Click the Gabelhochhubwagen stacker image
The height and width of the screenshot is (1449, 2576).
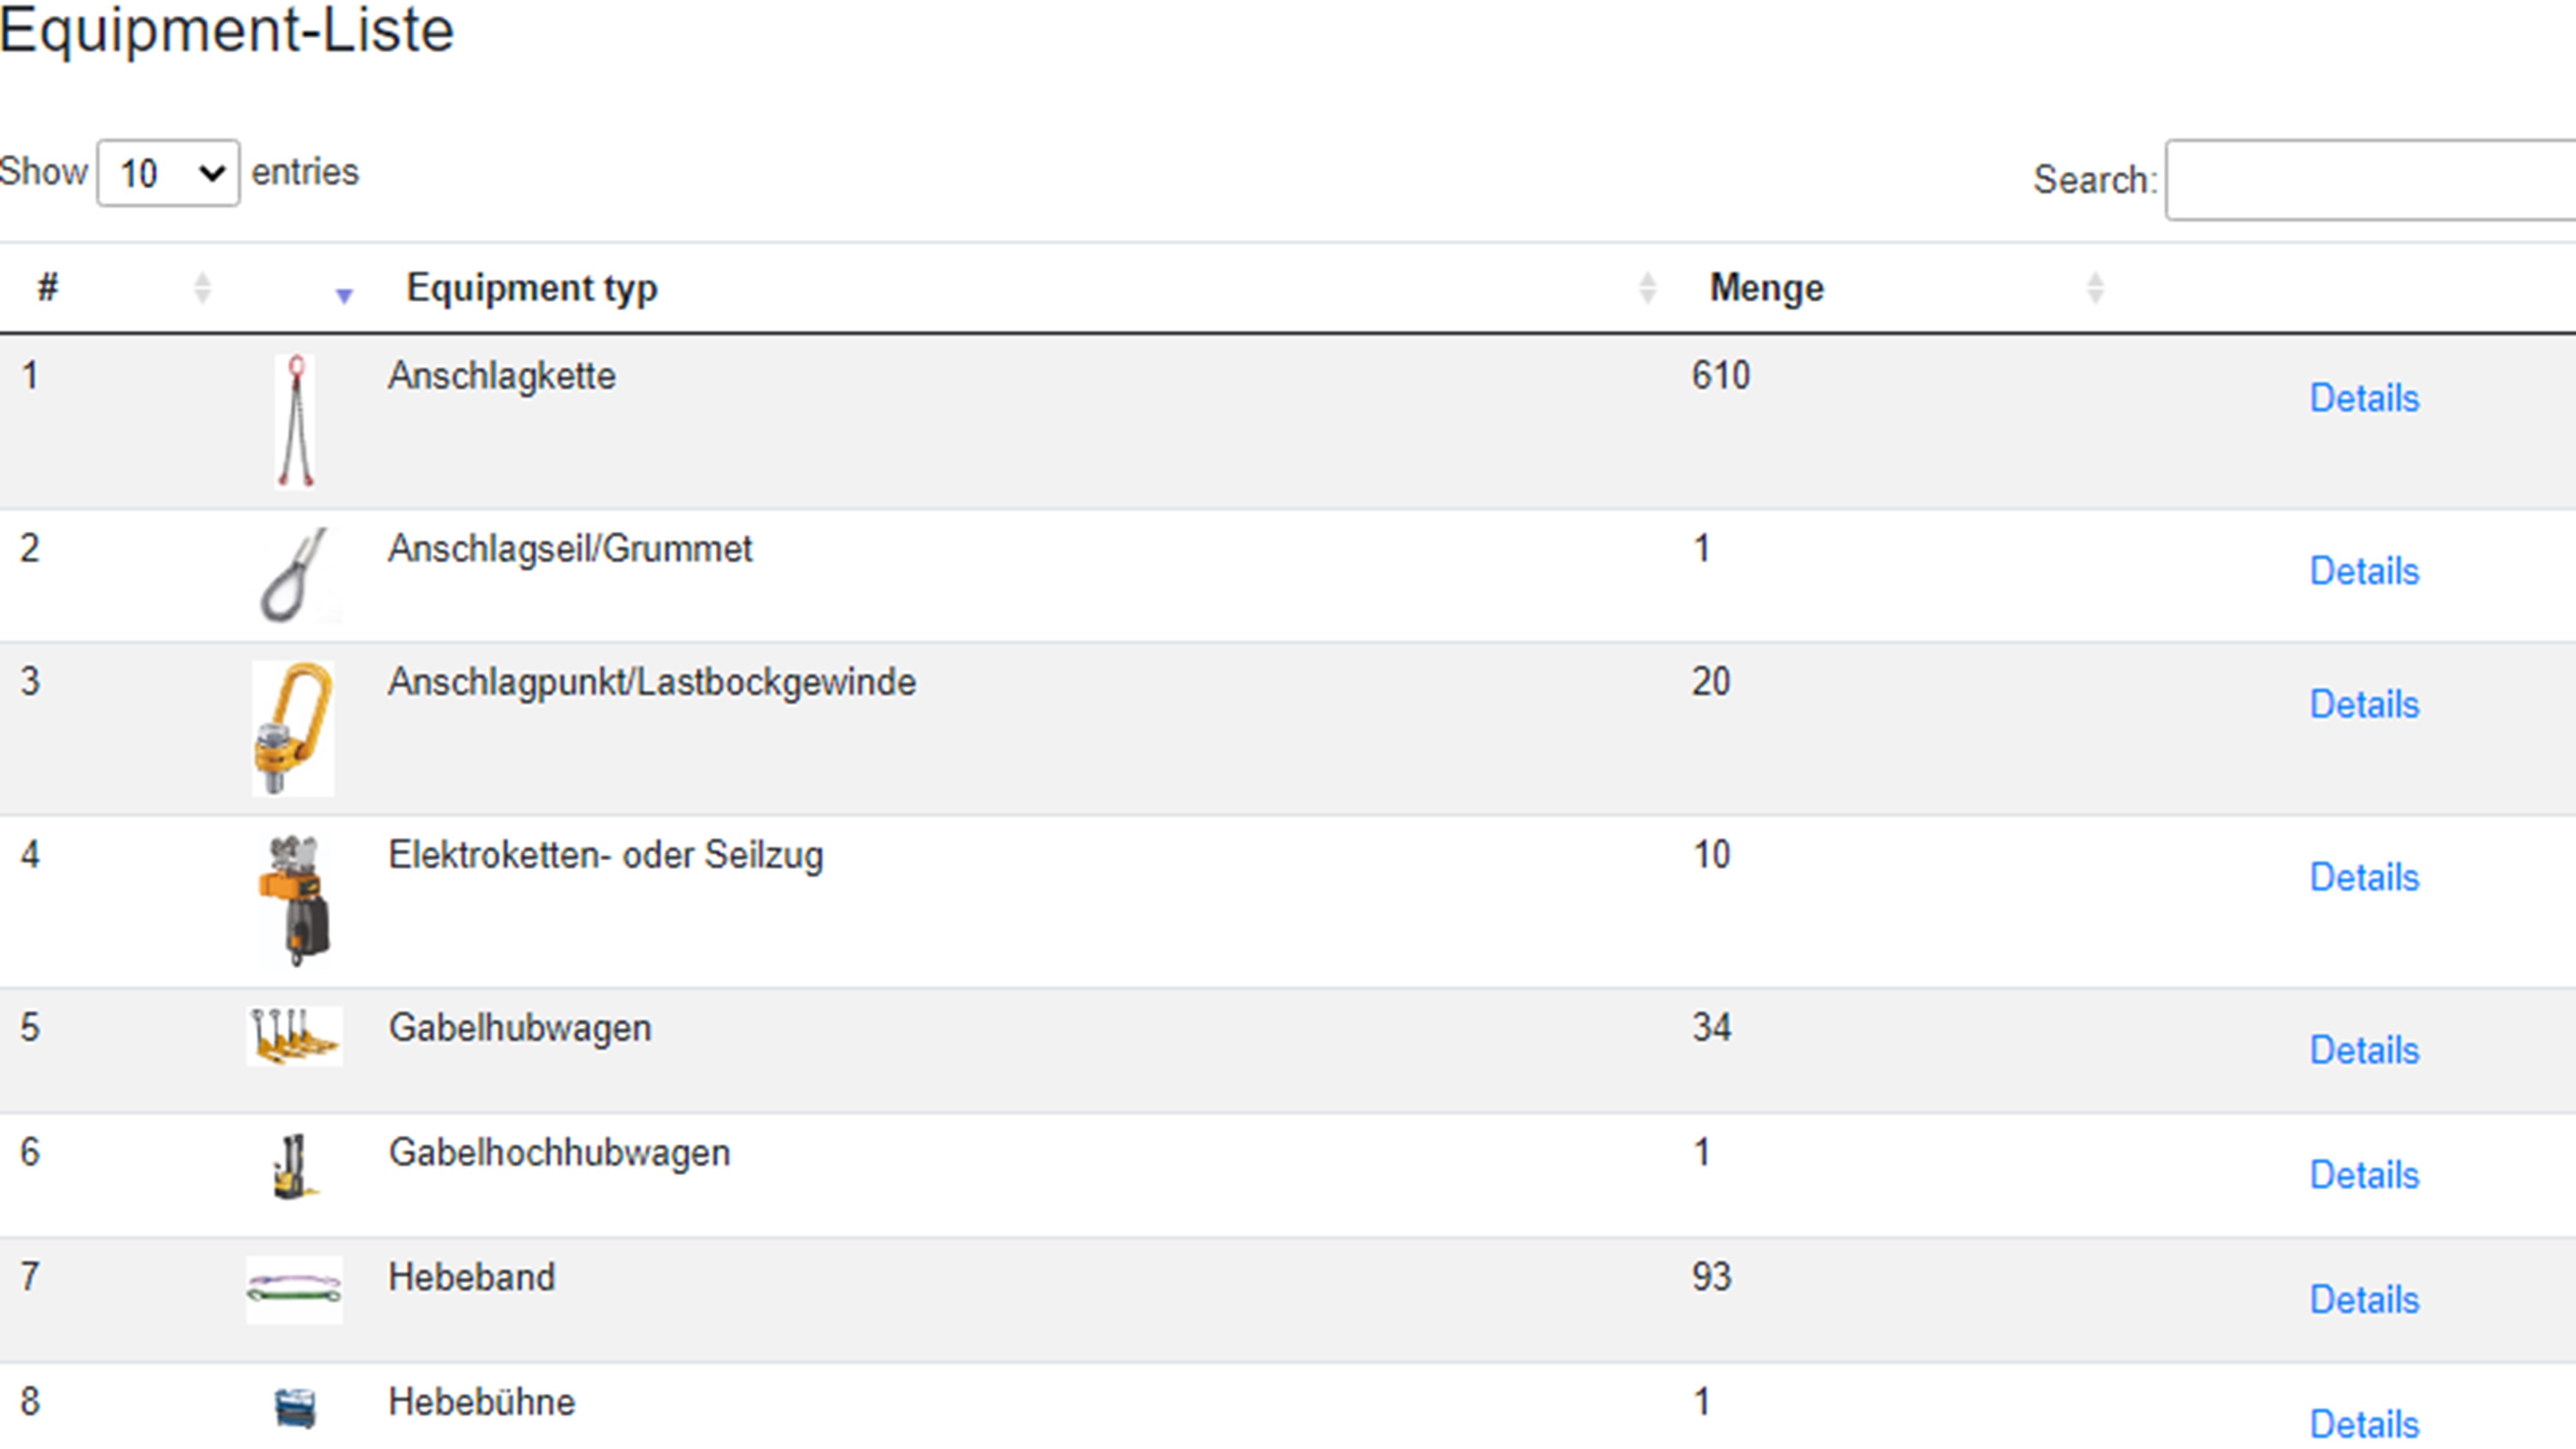pos(294,1166)
